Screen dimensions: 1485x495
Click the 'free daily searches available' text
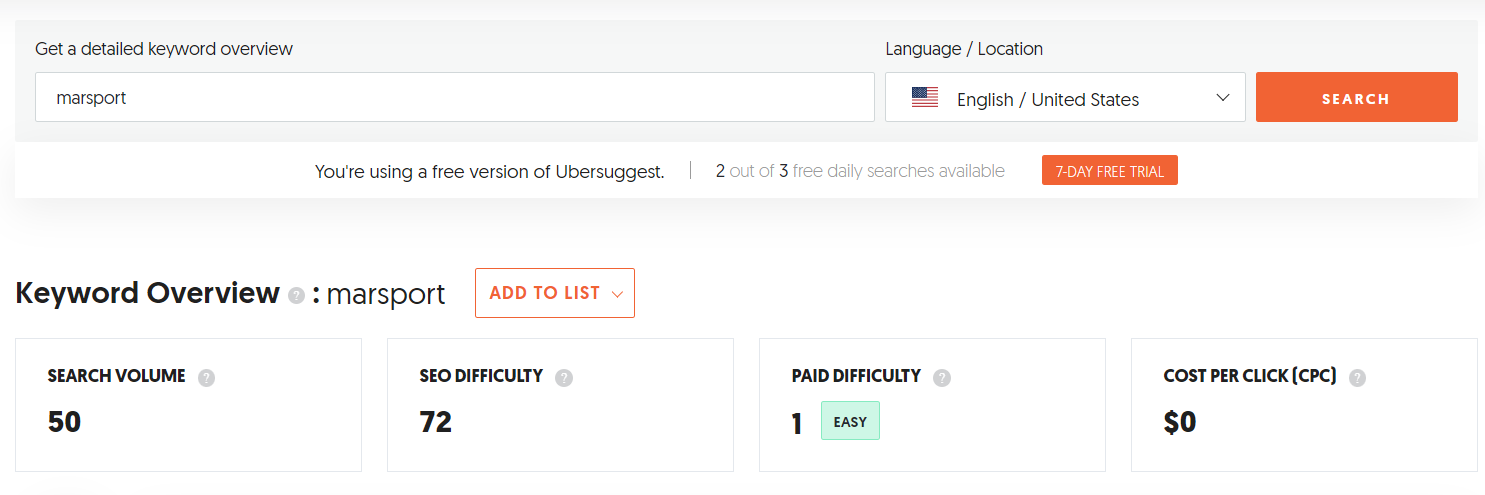(898, 171)
